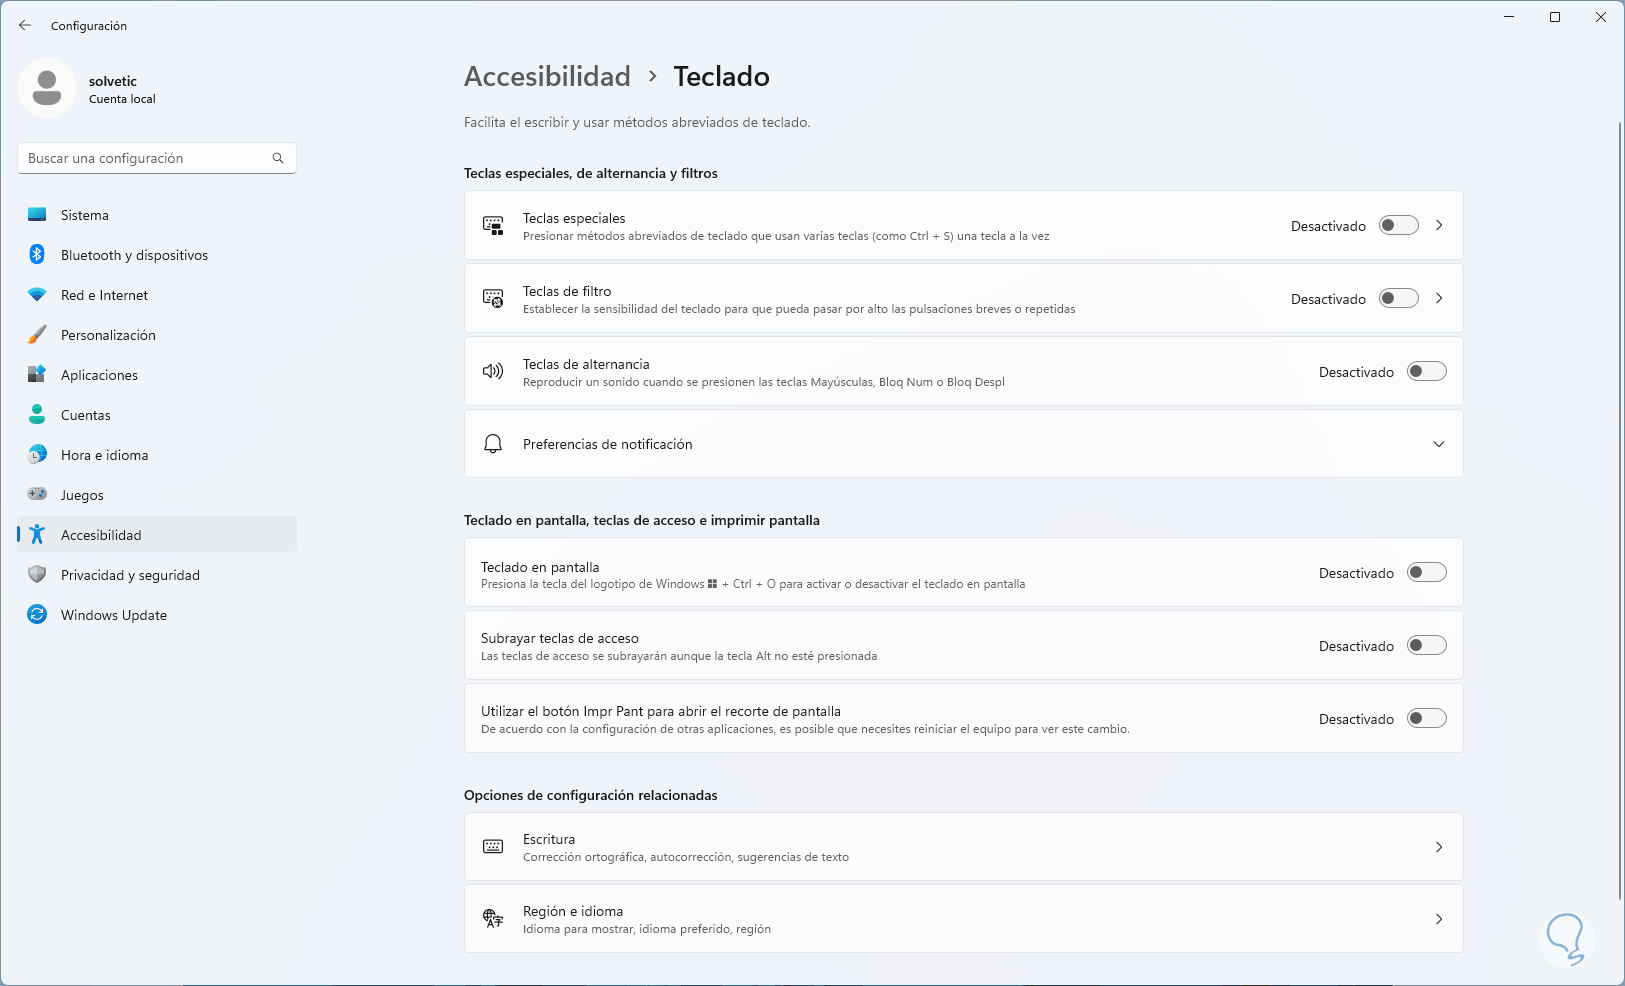Open the Escritura related settings

tap(963, 847)
